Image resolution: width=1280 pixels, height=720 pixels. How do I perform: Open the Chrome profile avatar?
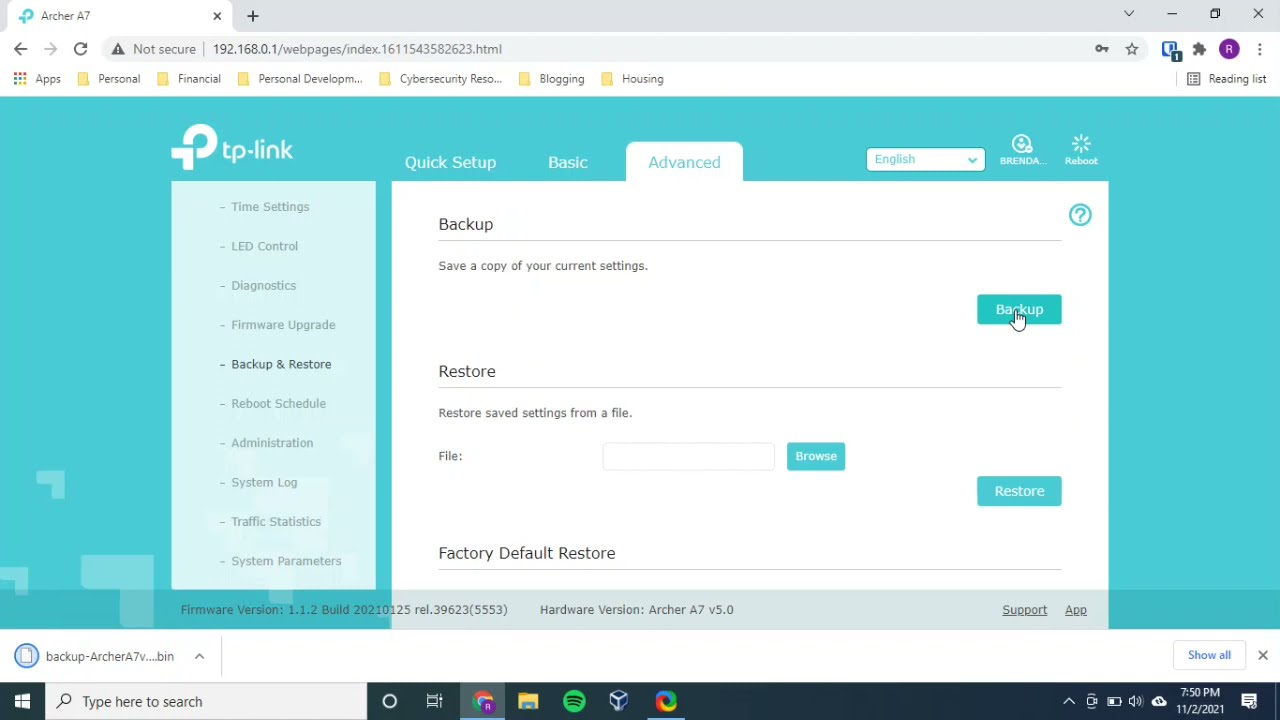1229,49
